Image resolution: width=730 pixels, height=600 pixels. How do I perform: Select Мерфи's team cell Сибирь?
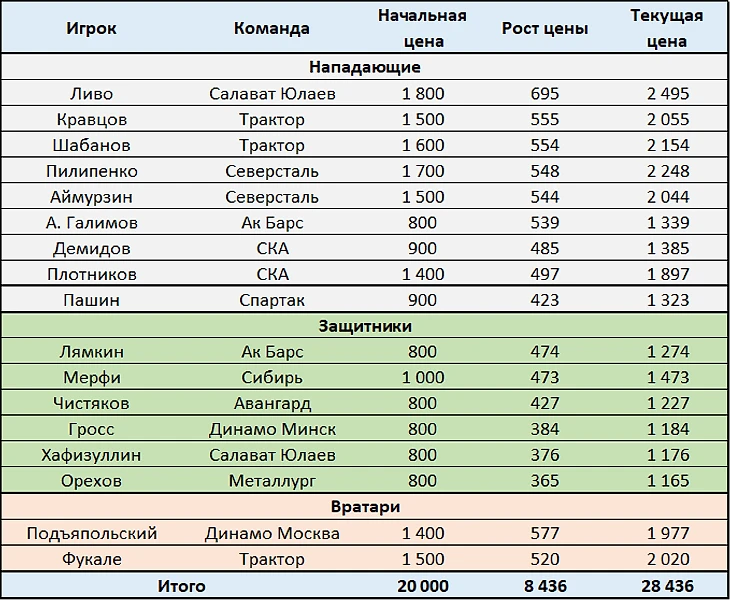point(272,378)
